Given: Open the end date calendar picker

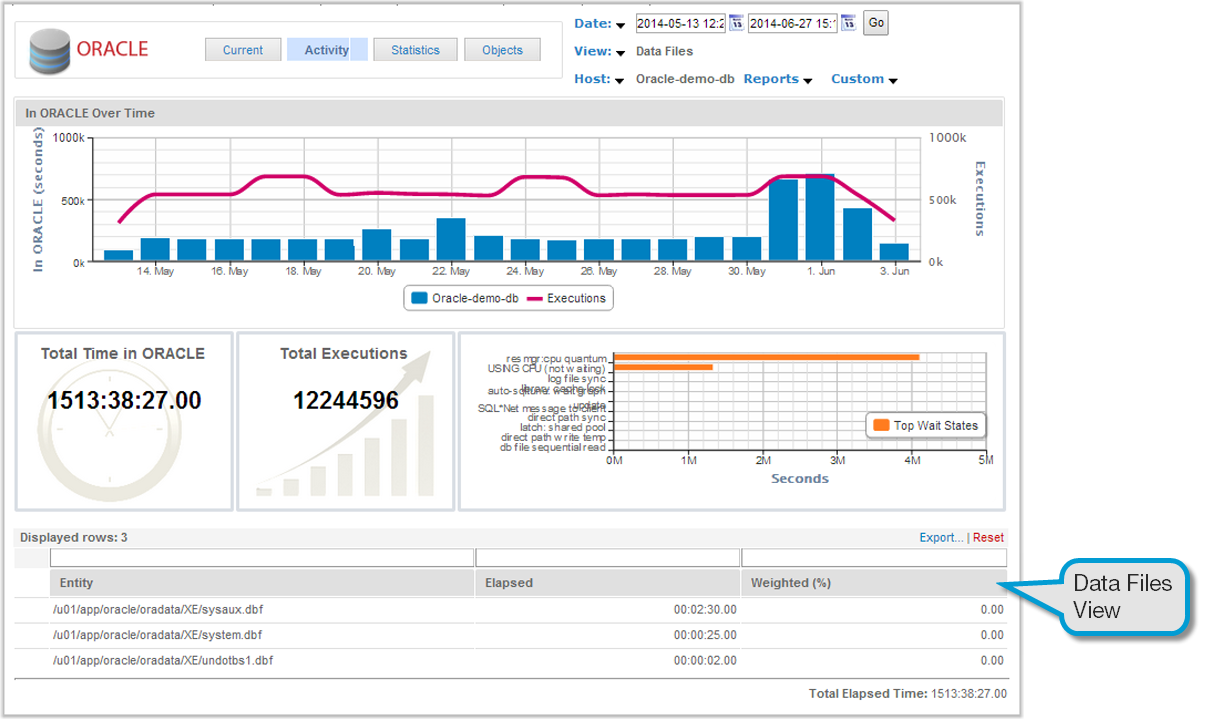Looking at the screenshot, I should pos(848,23).
